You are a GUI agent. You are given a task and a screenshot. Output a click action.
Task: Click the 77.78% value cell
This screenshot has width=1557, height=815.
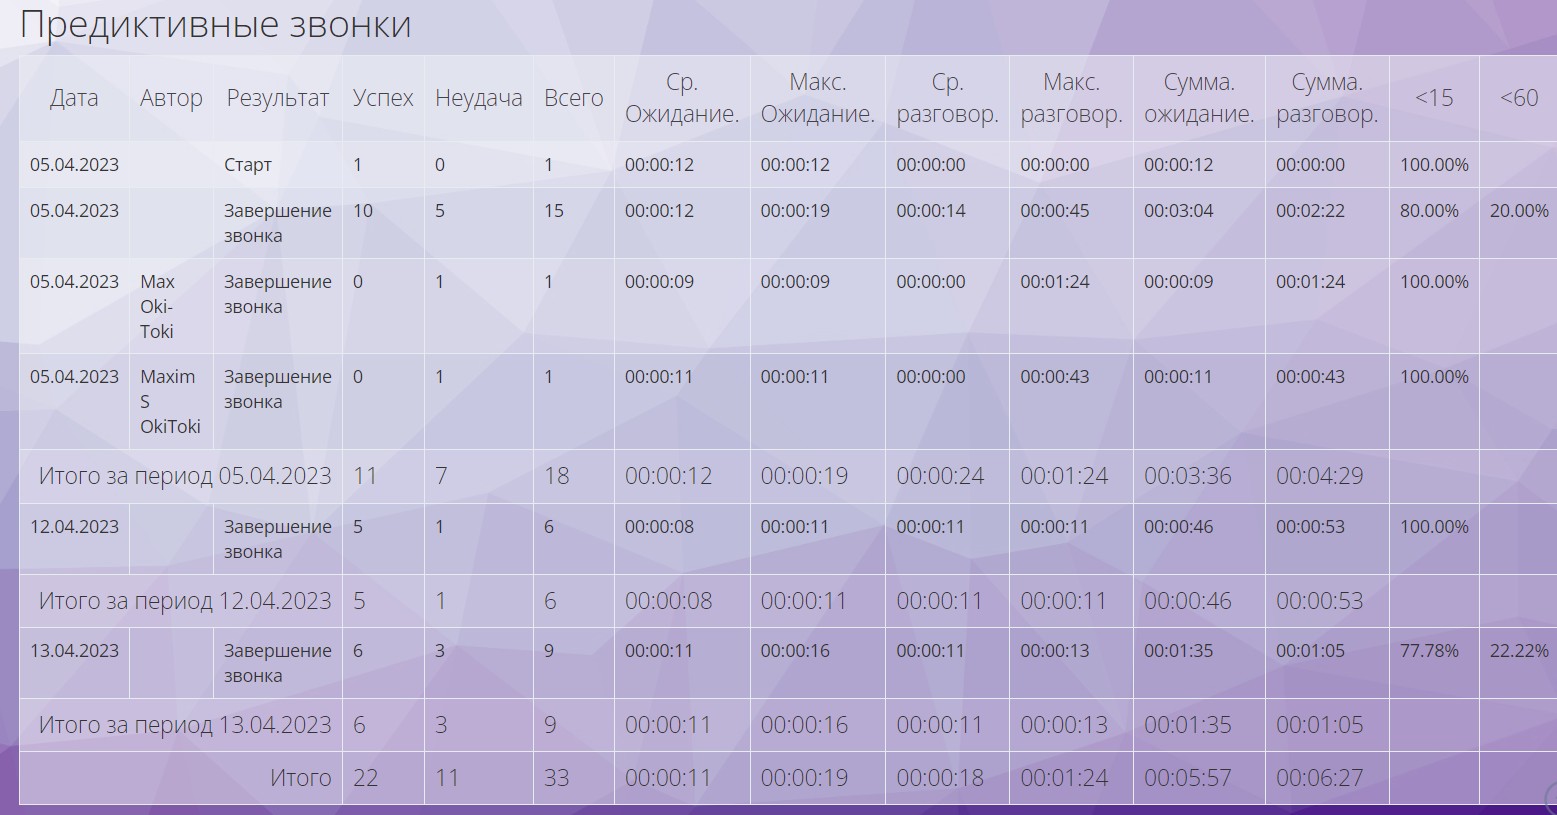1429,651
